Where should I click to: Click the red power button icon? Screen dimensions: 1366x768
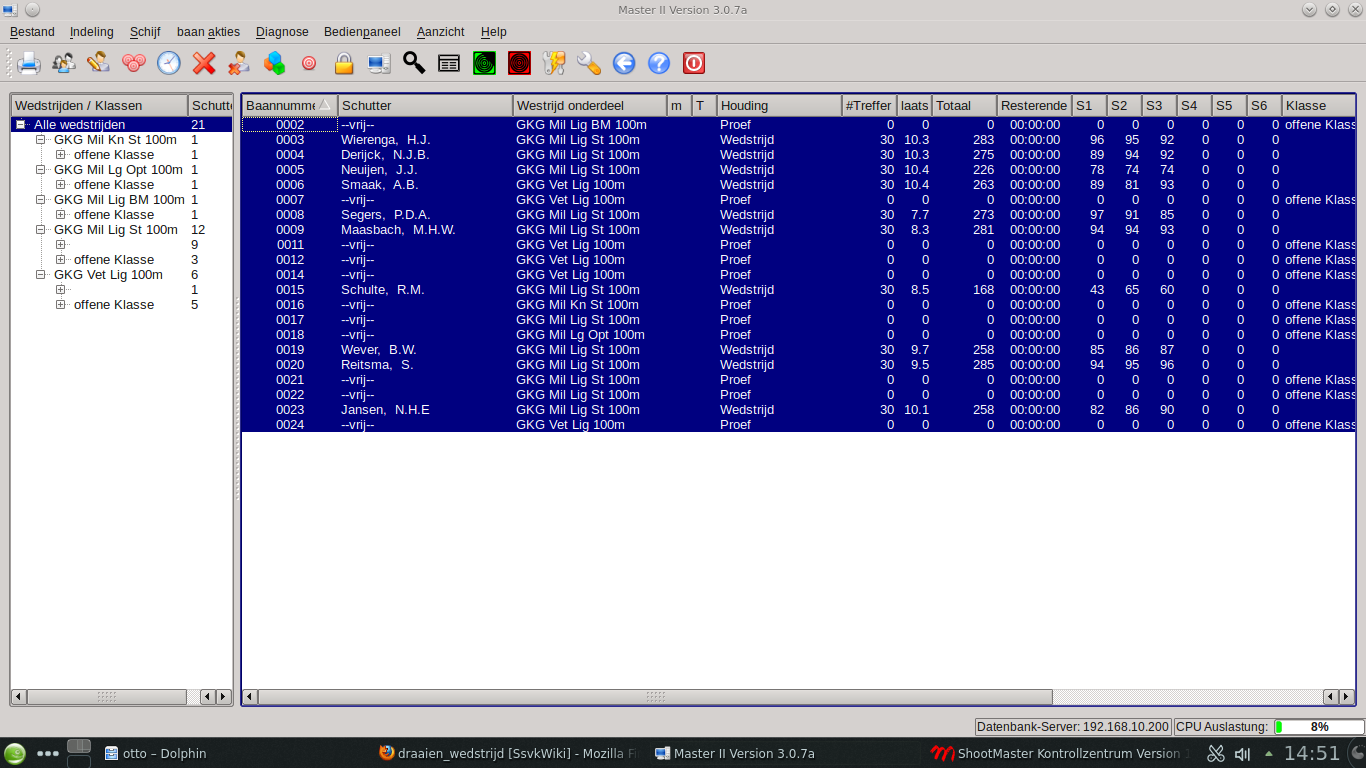pyautogui.click(x=694, y=64)
